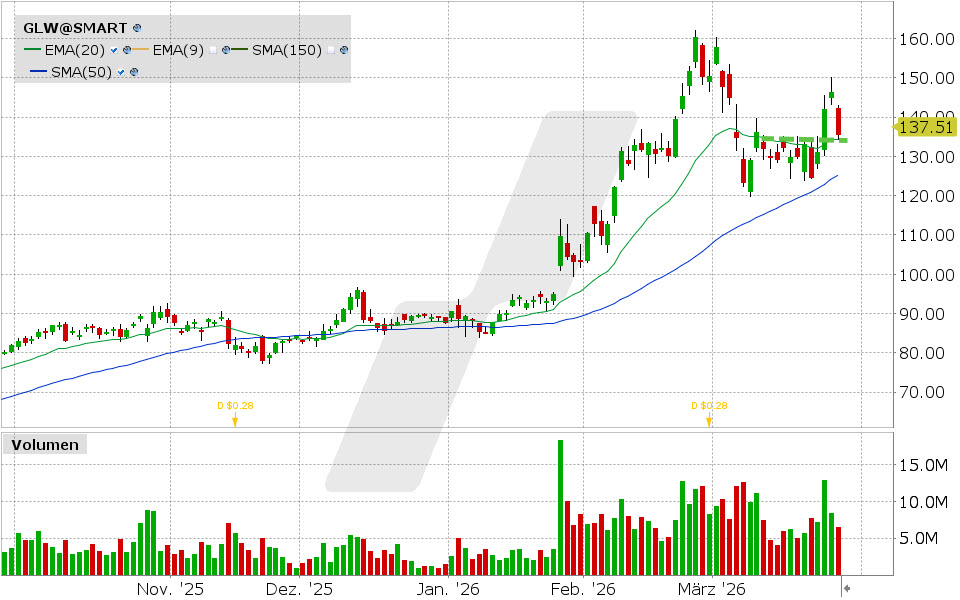Uncheck the EMA(20) indicator checkbox
The image size is (960, 600).
pos(112,49)
